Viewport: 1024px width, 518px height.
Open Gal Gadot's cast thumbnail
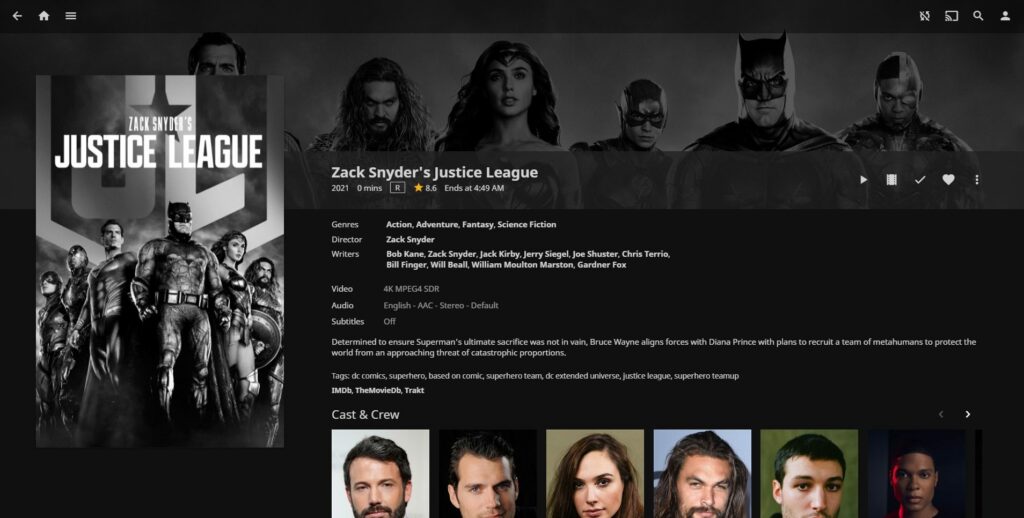pos(595,474)
